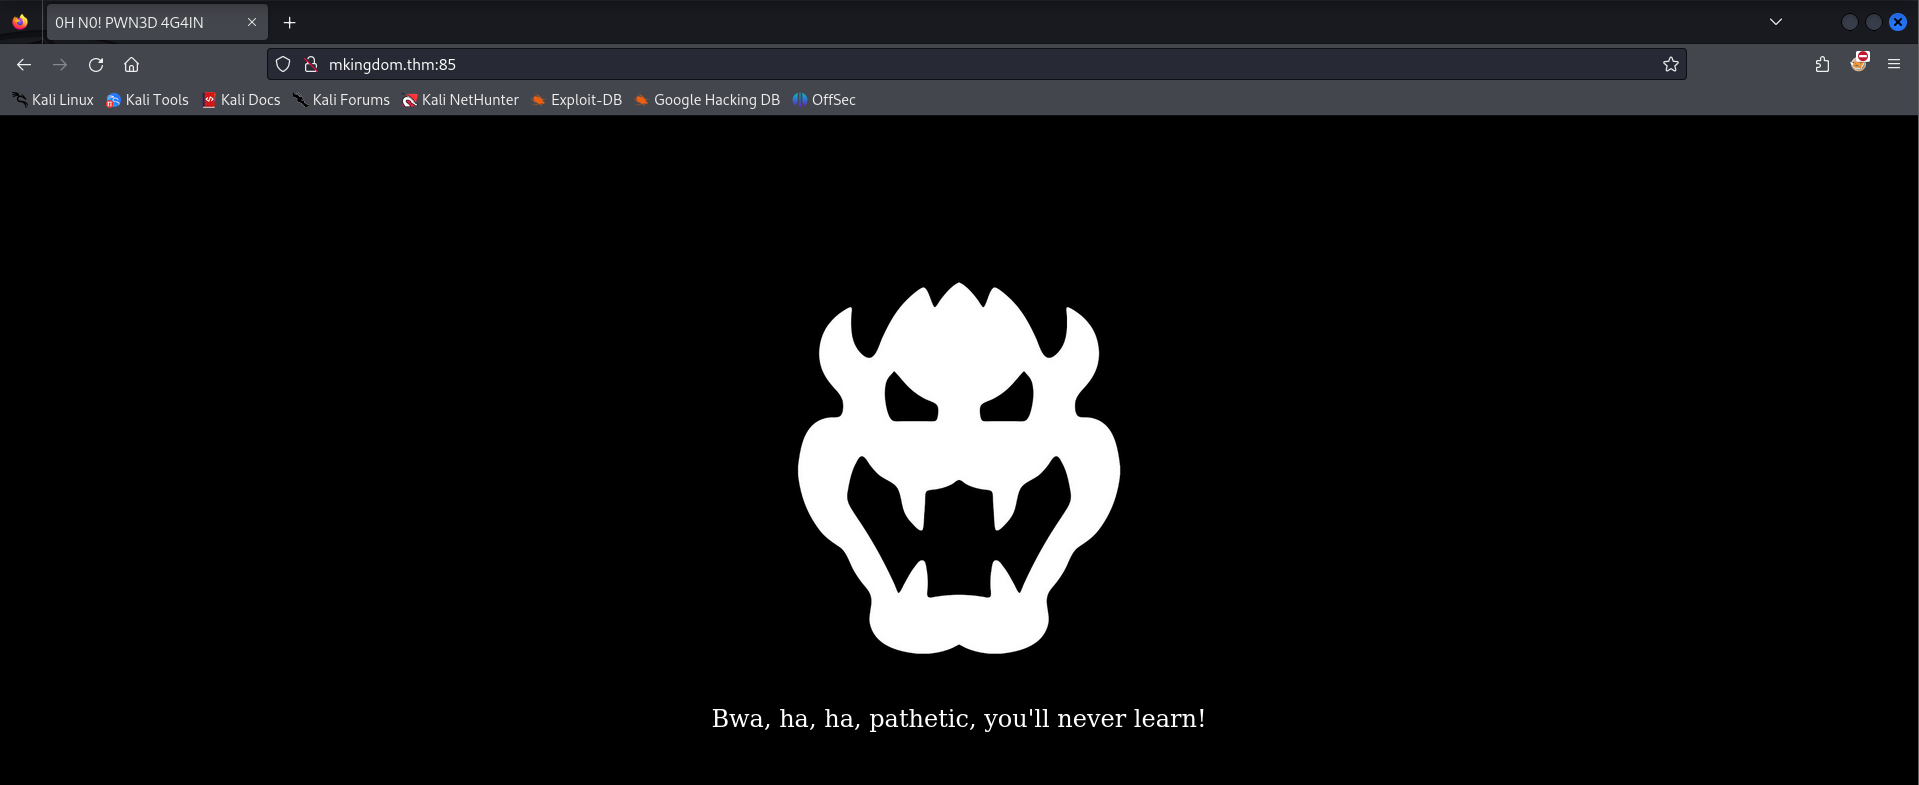Close the 0H N0! PWN3D 4G4IN tab

(x=252, y=22)
